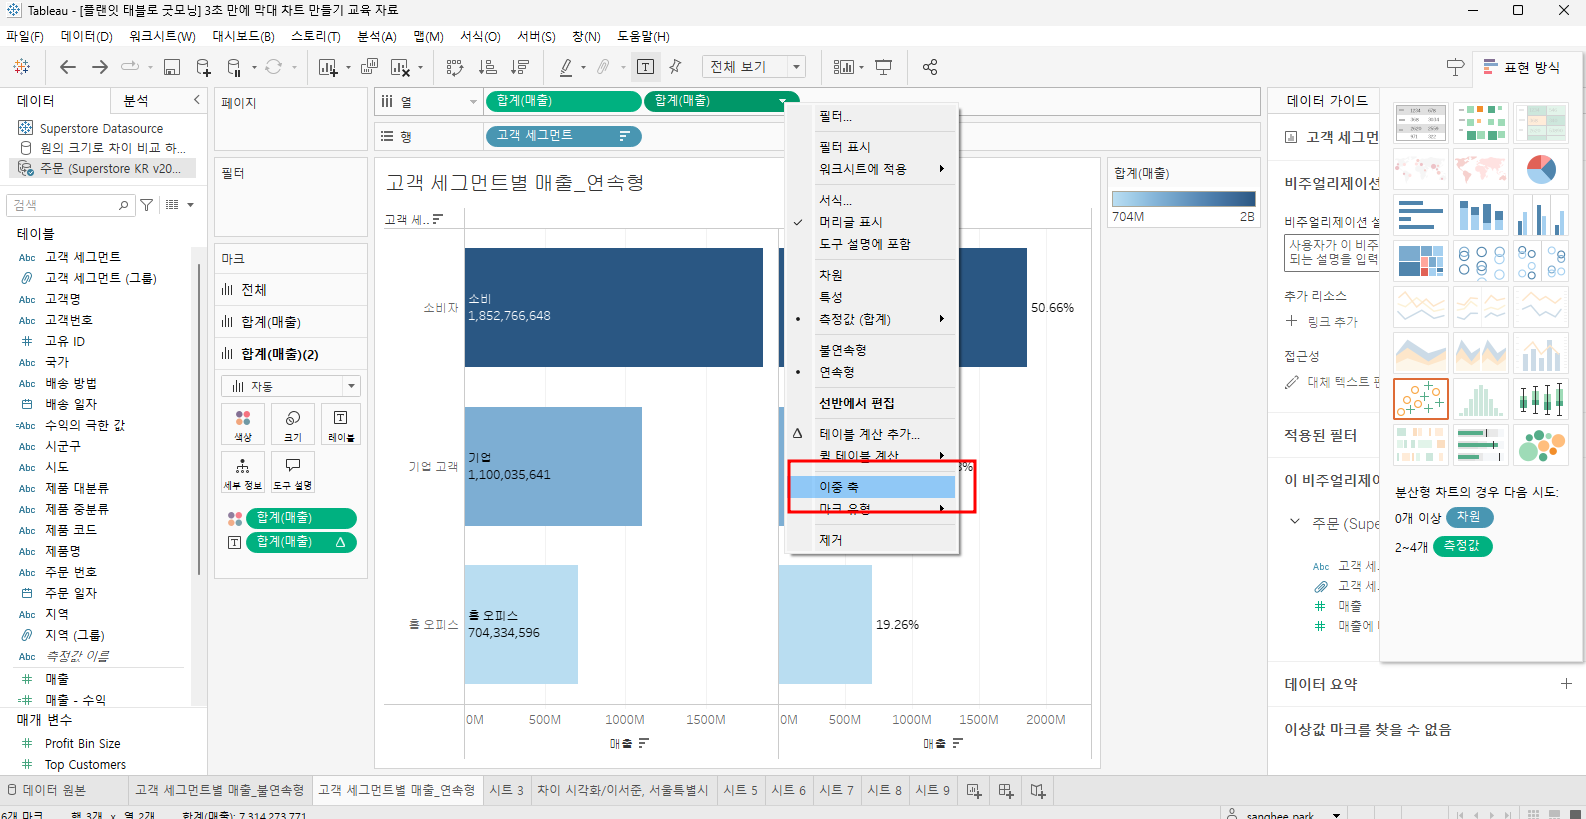Viewport: 1586px width, 819px height.
Task: Open the 워크시트(W) menu
Action: 162,36
